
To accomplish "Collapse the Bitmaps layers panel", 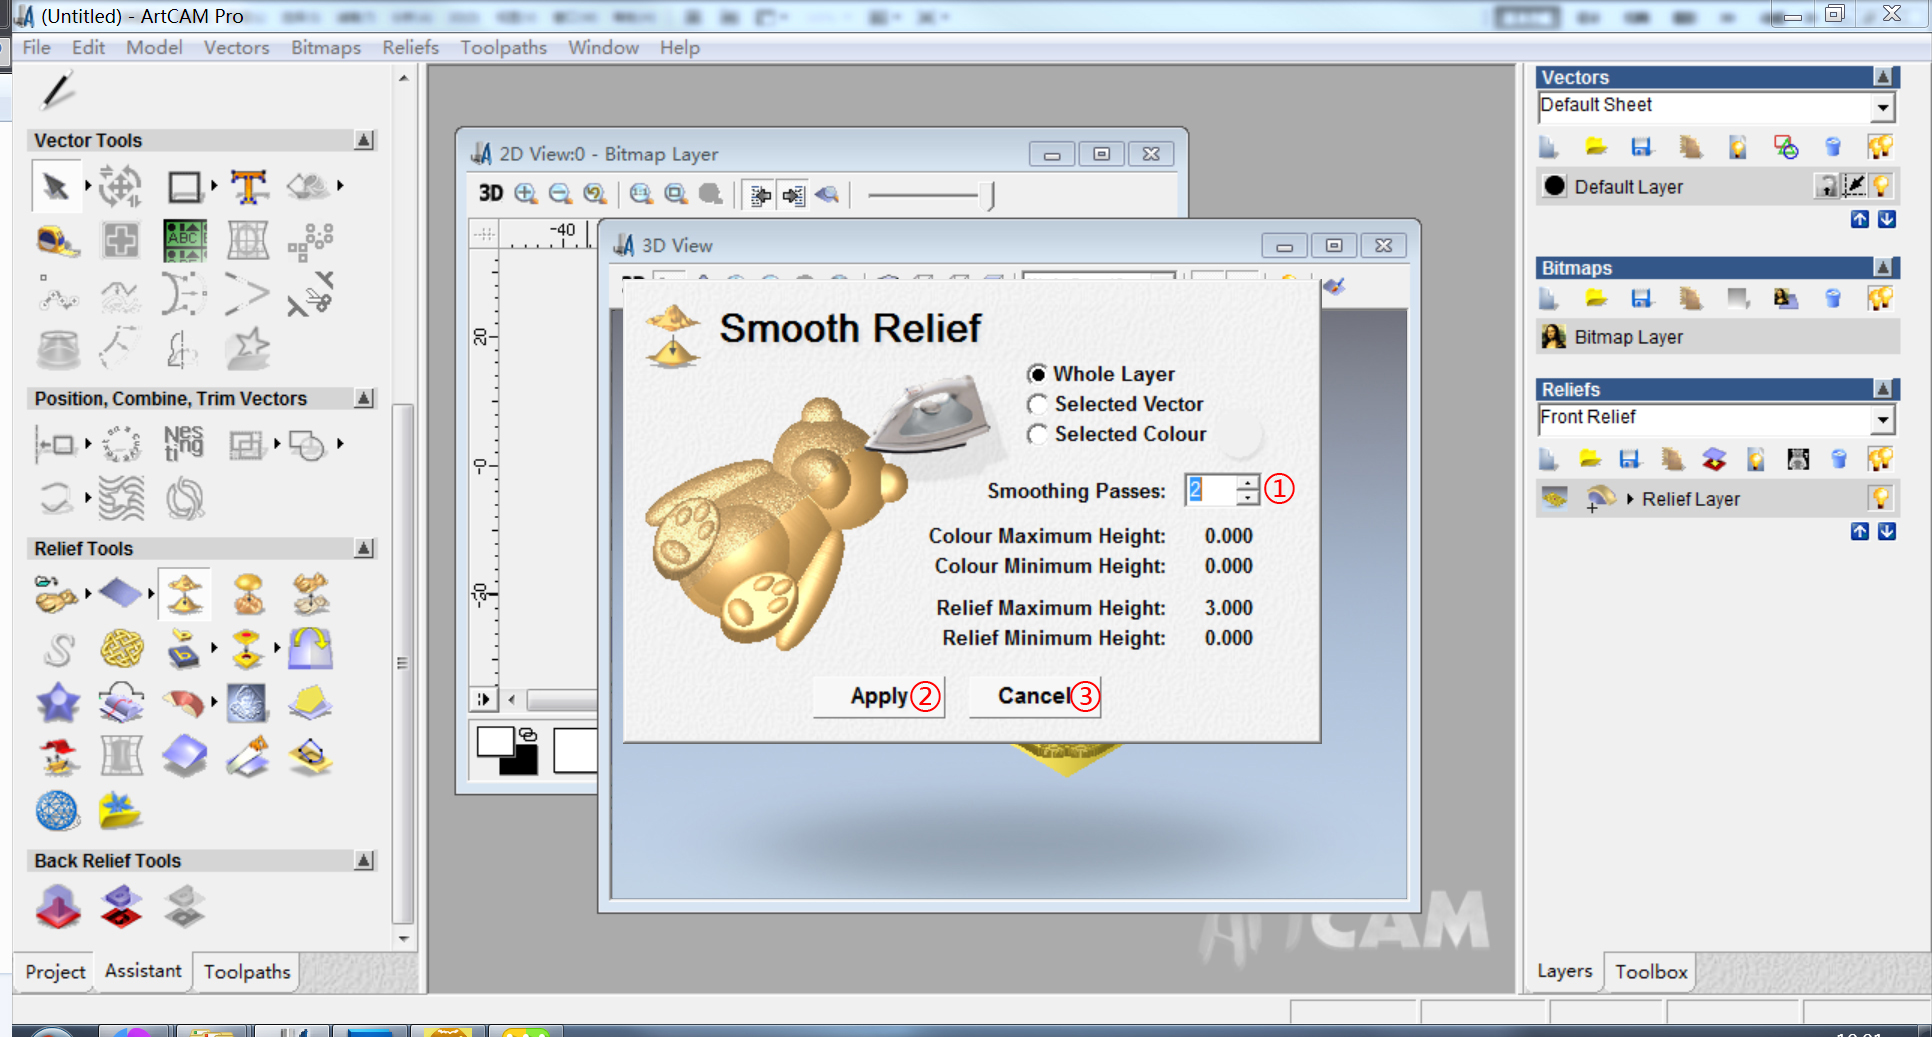I will (x=1883, y=268).
